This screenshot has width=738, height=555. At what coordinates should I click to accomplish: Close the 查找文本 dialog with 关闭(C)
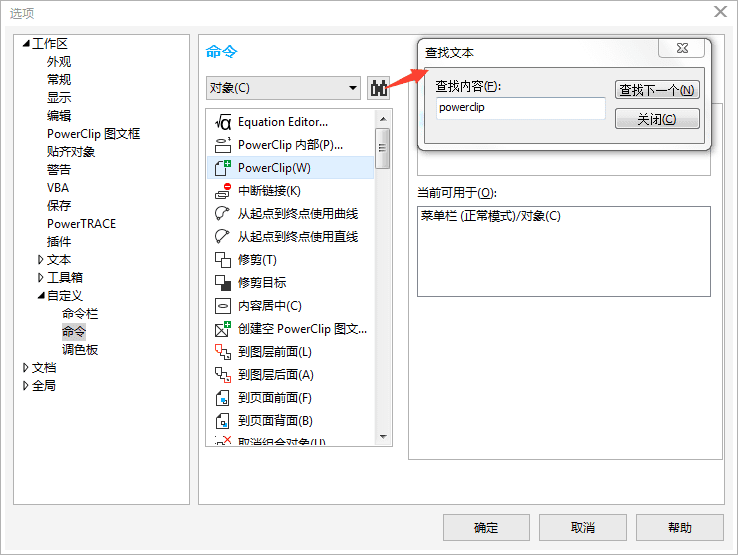point(657,119)
